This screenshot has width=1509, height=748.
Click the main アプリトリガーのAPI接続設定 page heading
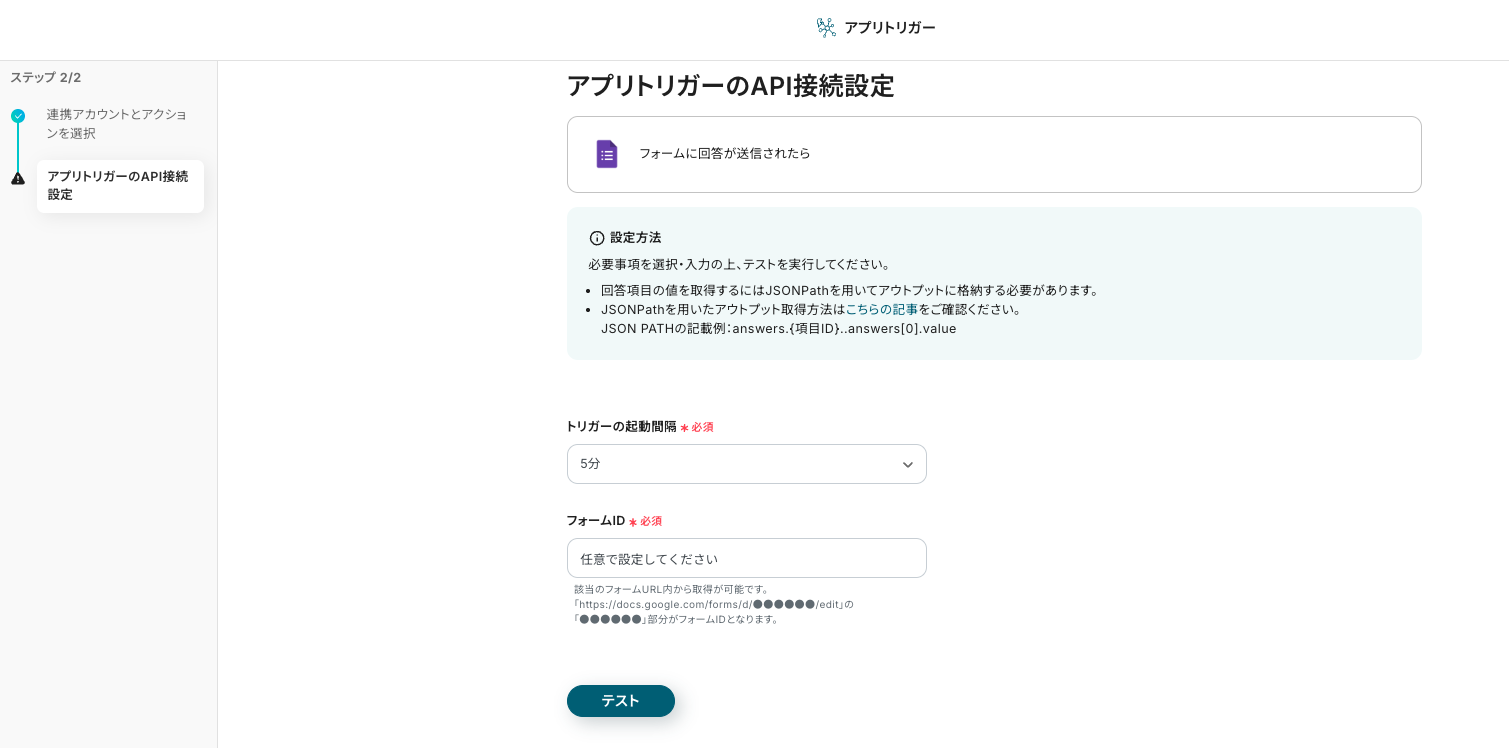(730, 86)
